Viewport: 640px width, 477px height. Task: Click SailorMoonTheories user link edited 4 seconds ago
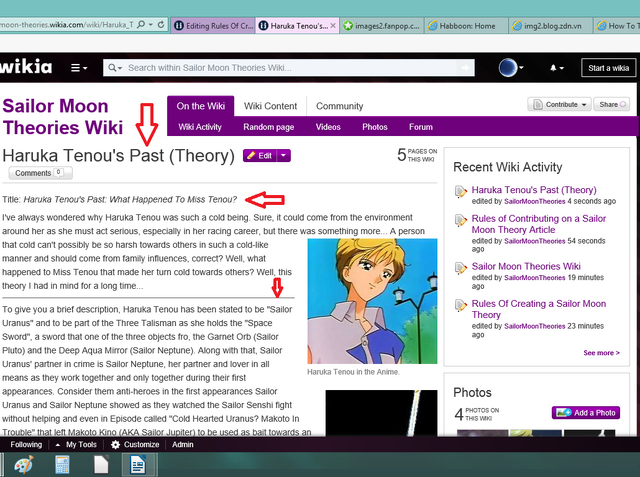coord(534,202)
